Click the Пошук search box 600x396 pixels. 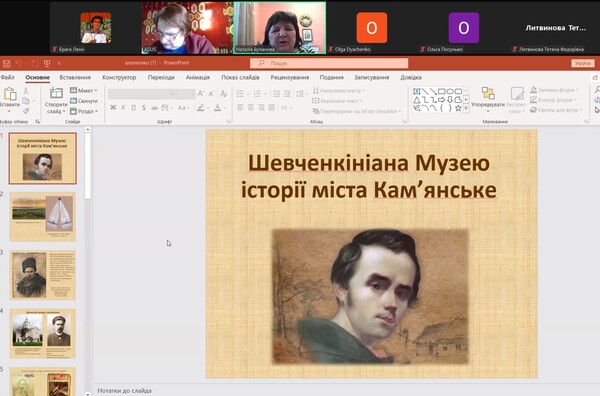(x=329, y=63)
